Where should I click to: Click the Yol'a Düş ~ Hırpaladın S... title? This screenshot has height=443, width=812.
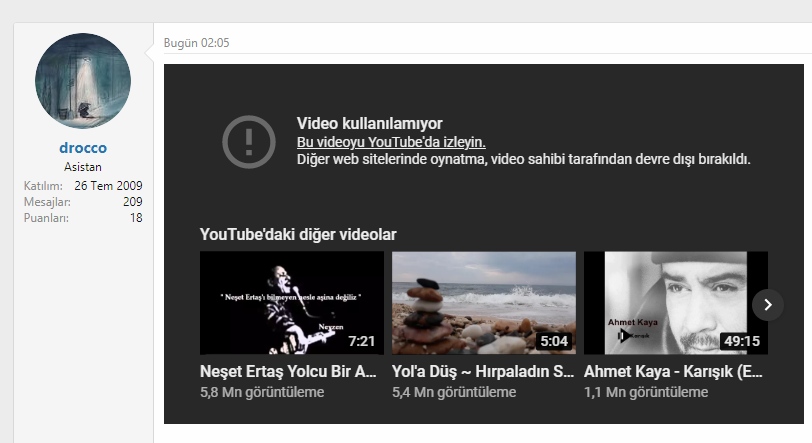point(483,371)
